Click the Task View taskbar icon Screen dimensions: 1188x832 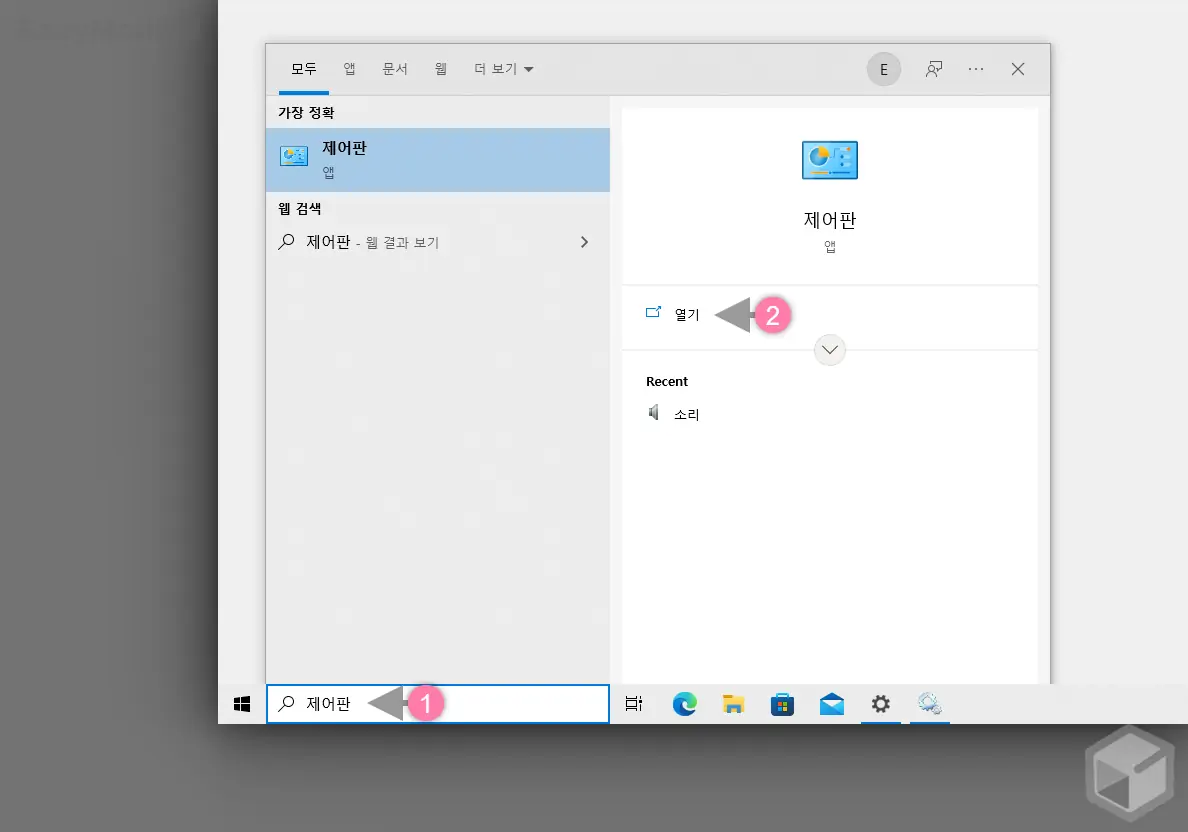click(x=633, y=704)
